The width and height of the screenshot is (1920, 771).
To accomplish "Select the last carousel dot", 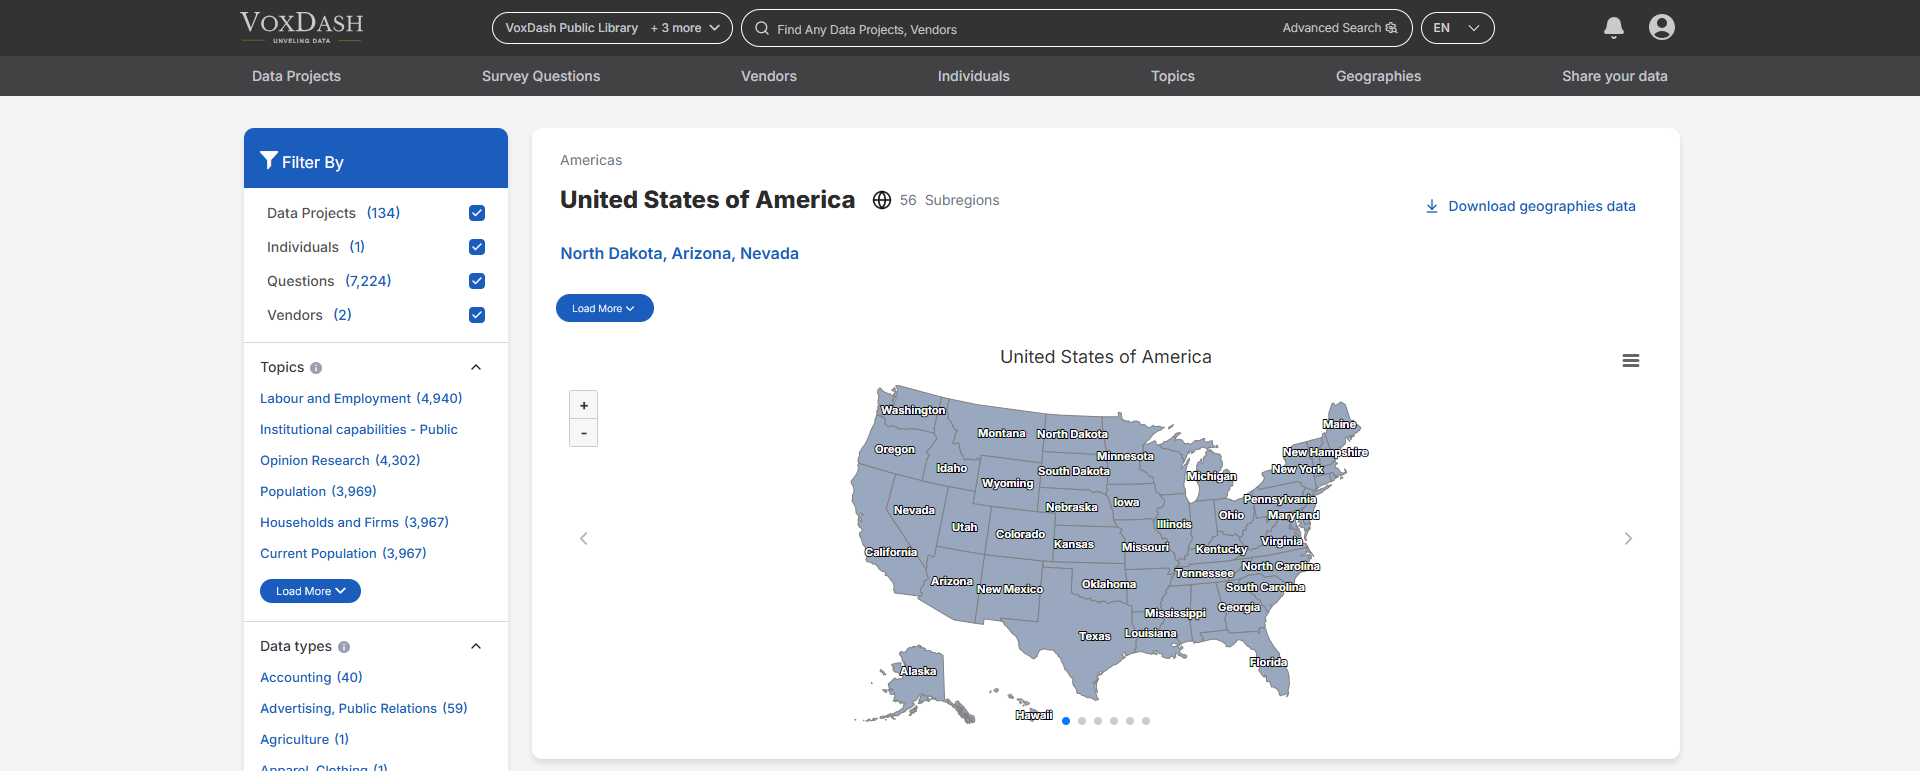I will tap(1146, 721).
